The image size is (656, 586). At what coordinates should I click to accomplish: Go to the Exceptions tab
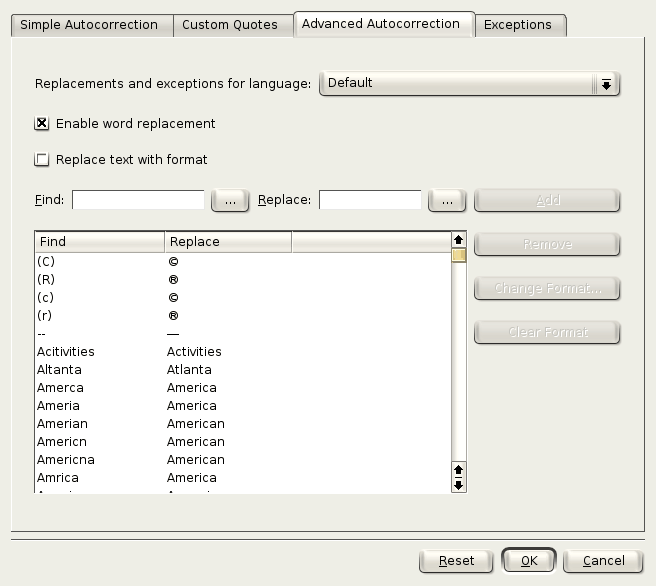coord(517,25)
